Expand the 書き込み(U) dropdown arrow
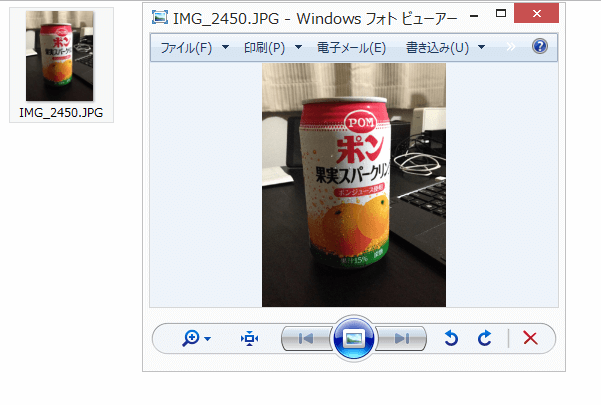601x405 pixels. click(x=481, y=47)
